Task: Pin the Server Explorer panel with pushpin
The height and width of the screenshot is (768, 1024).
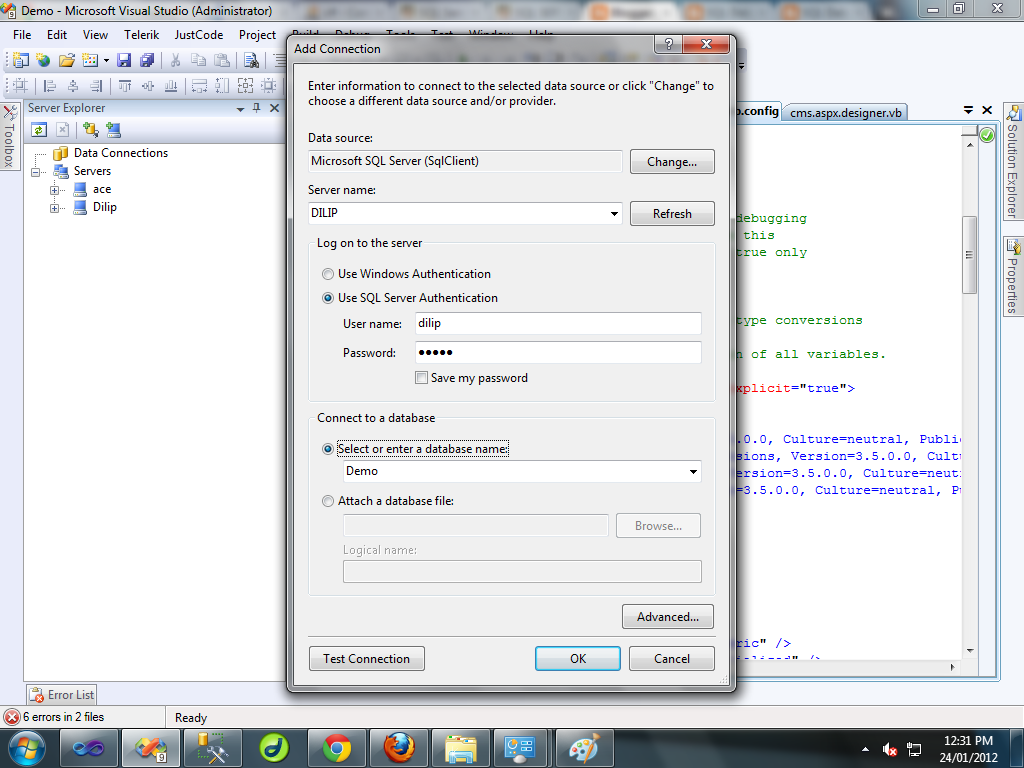Action: coord(257,108)
